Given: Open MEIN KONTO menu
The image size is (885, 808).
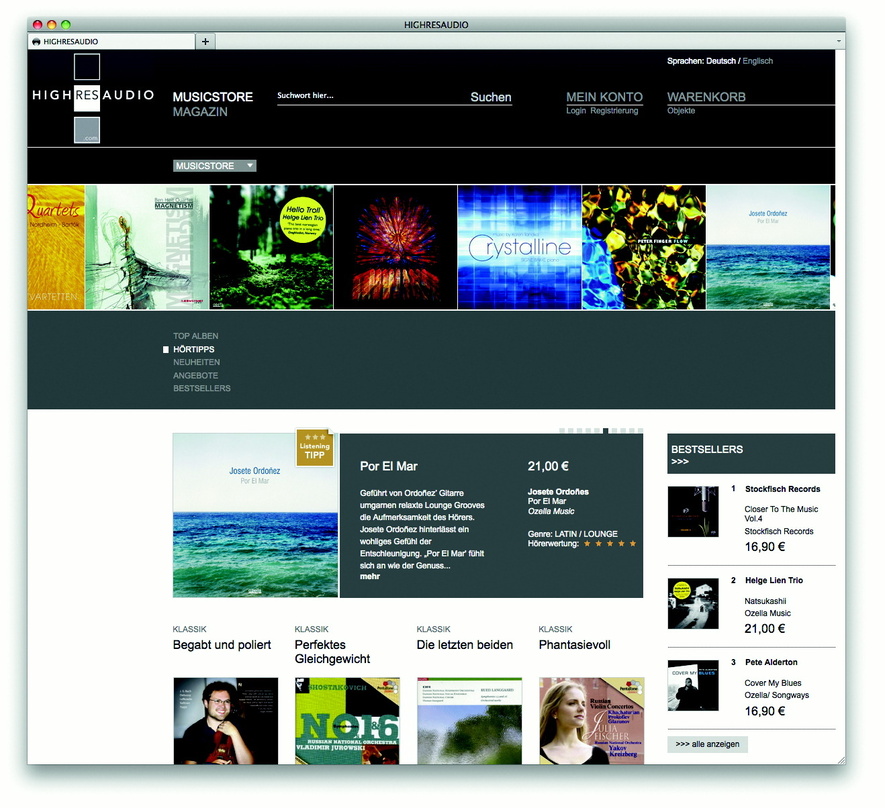Looking at the screenshot, I should click(x=604, y=97).
